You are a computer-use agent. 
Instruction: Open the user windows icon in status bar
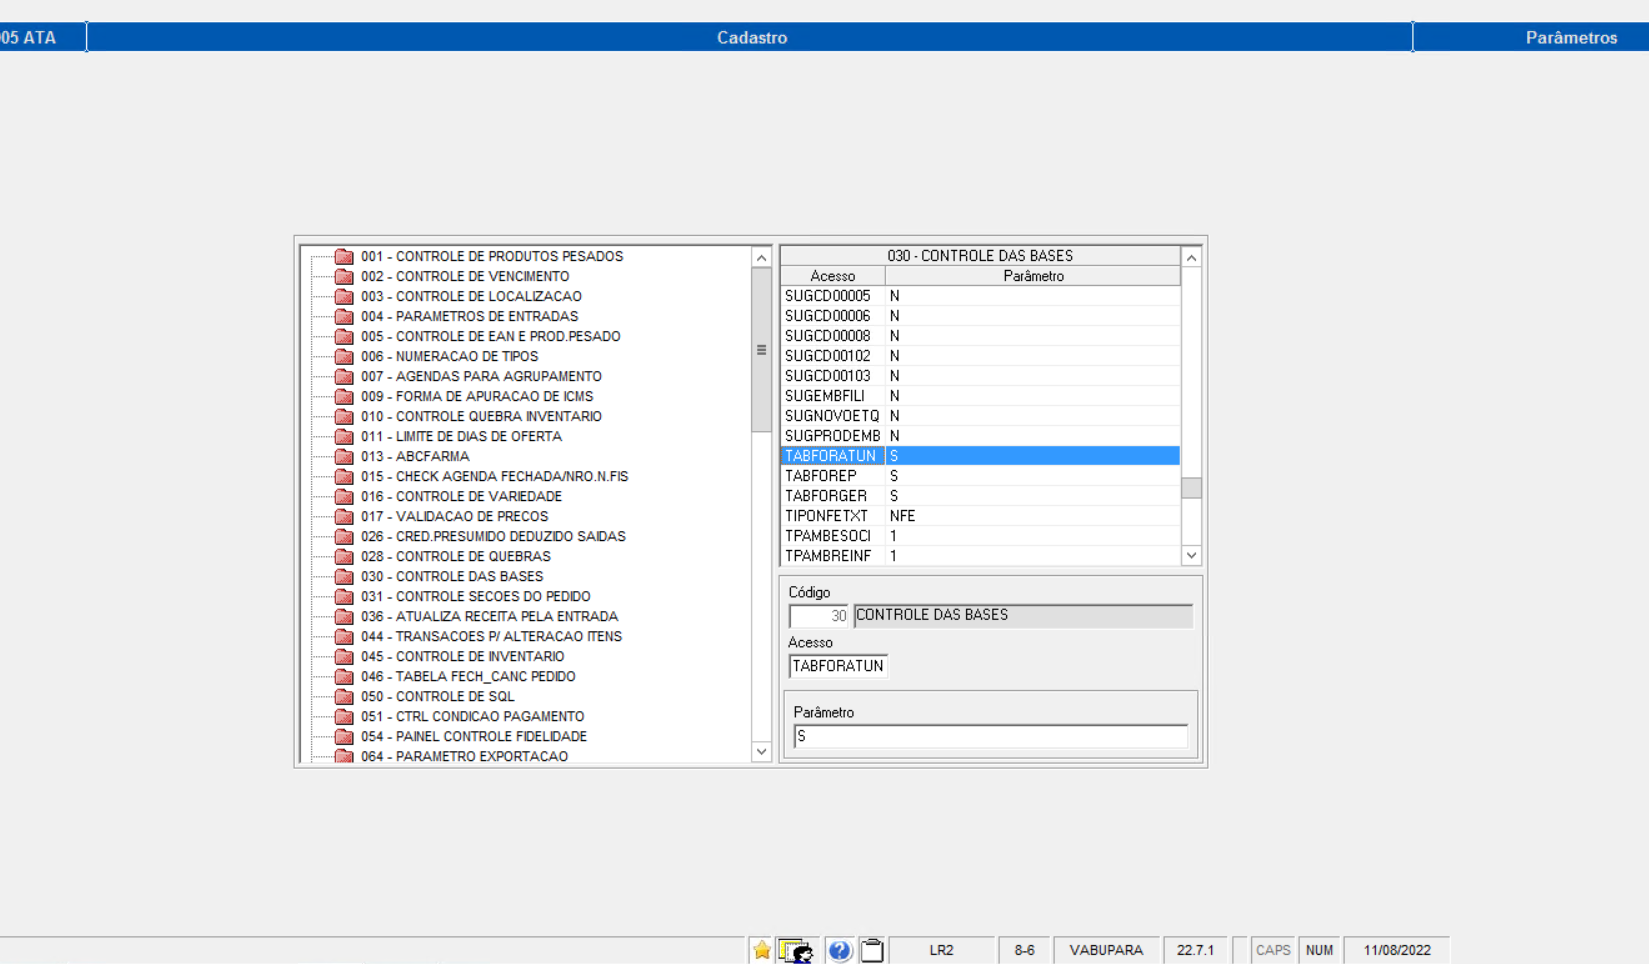[x=796, y=950]
